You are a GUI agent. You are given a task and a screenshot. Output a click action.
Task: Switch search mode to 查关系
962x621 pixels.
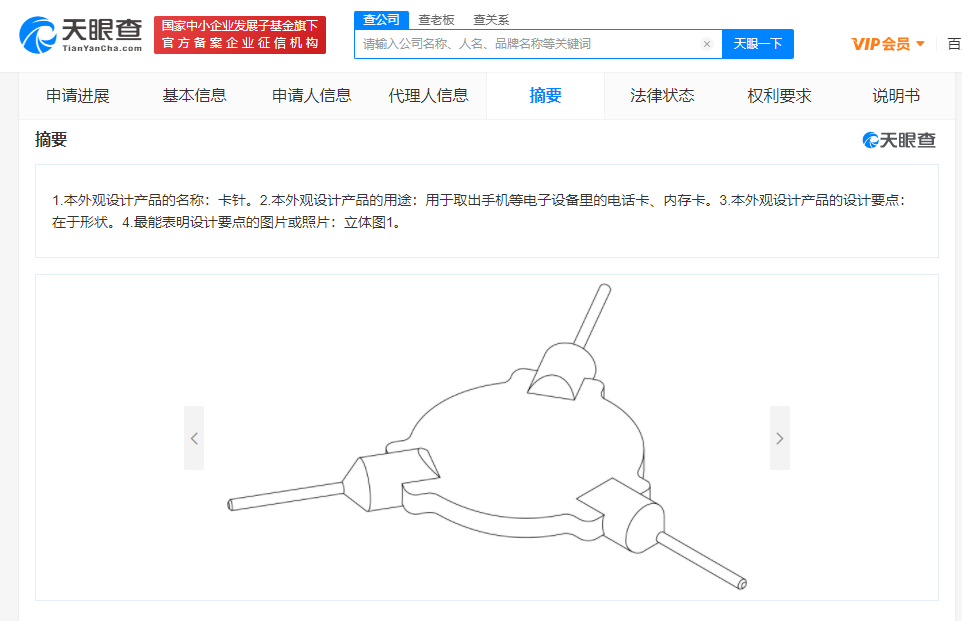click(x=491, y=20)
